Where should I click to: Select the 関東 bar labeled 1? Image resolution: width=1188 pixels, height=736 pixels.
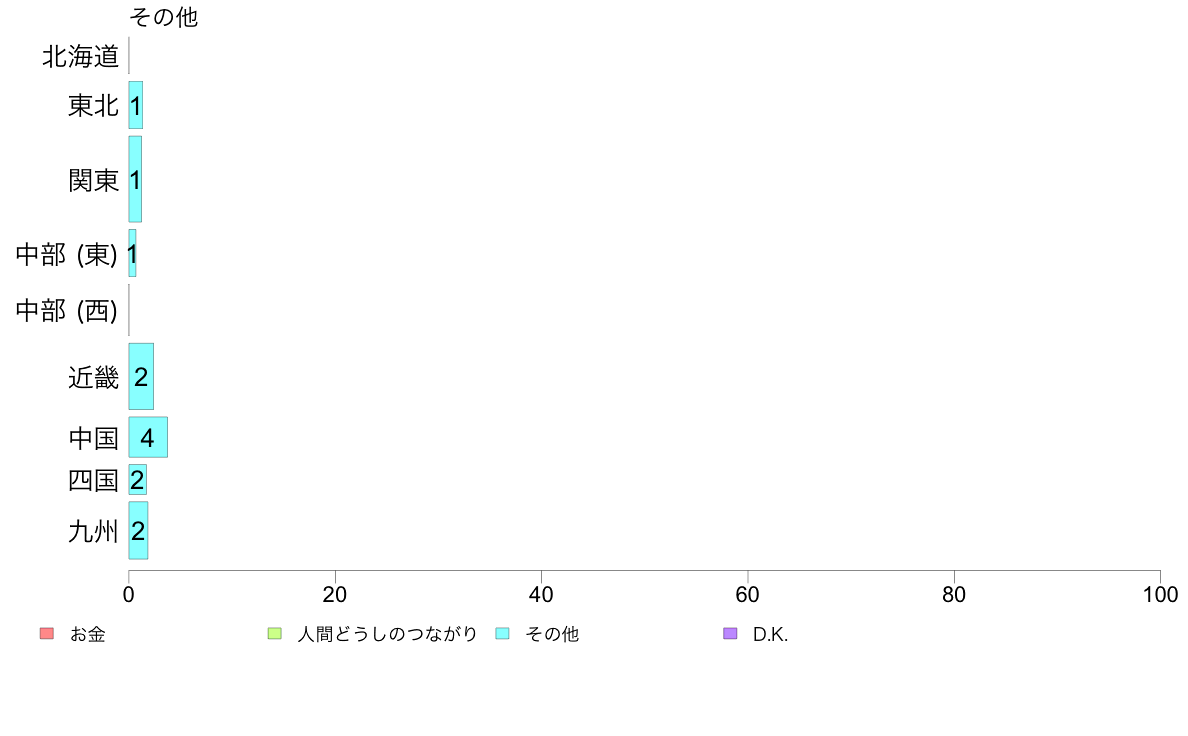(x=135, y=180)
